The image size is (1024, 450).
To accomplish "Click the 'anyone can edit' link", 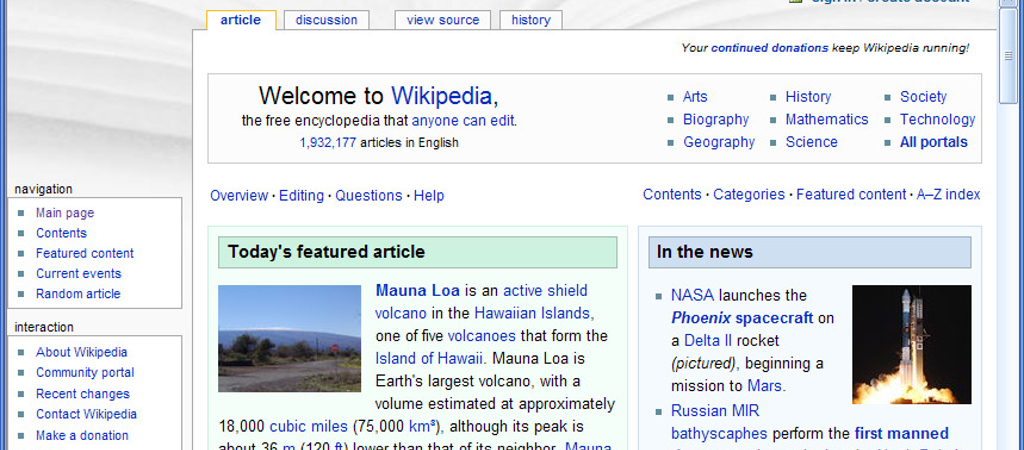I will click(463, 121).
